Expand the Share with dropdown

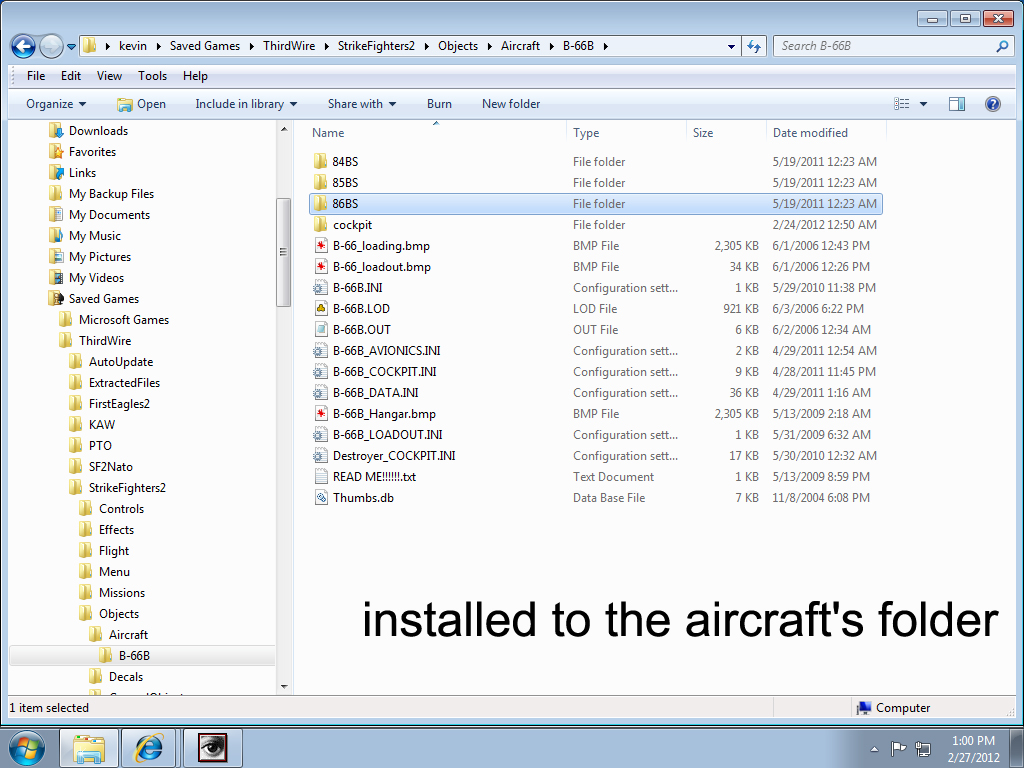[x=362, y=104]
